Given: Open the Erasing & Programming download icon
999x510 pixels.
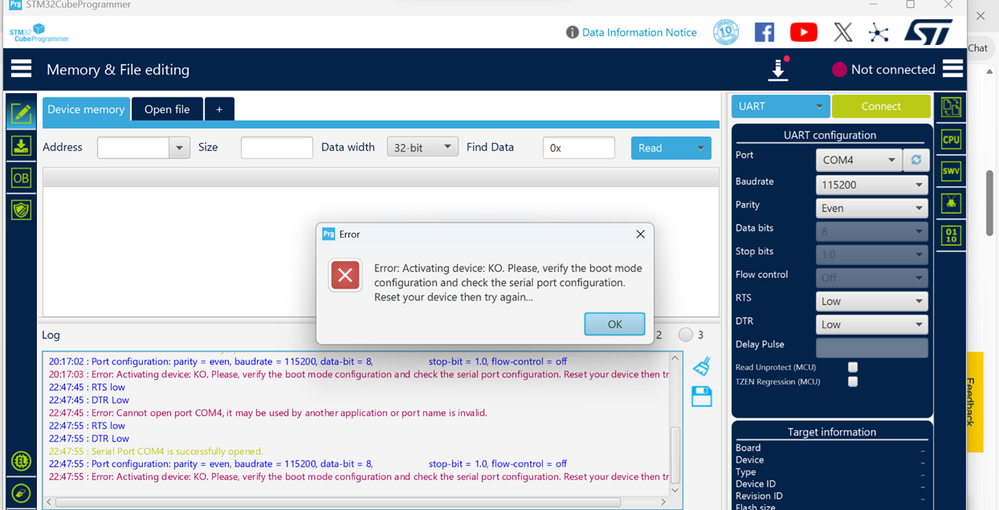Looking at the screenshot, I should tap(21, 146).
